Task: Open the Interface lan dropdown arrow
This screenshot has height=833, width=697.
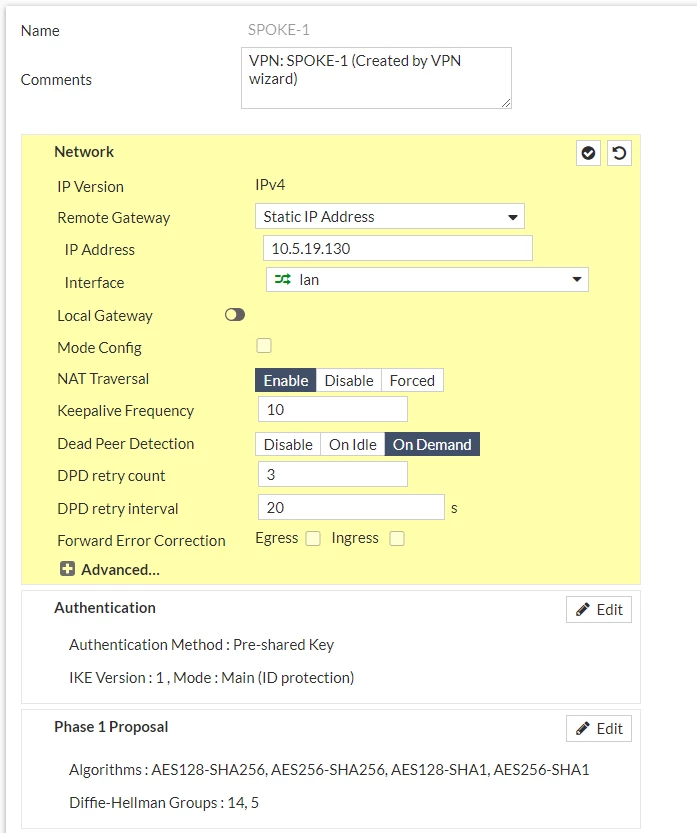Action: (576, 279)
